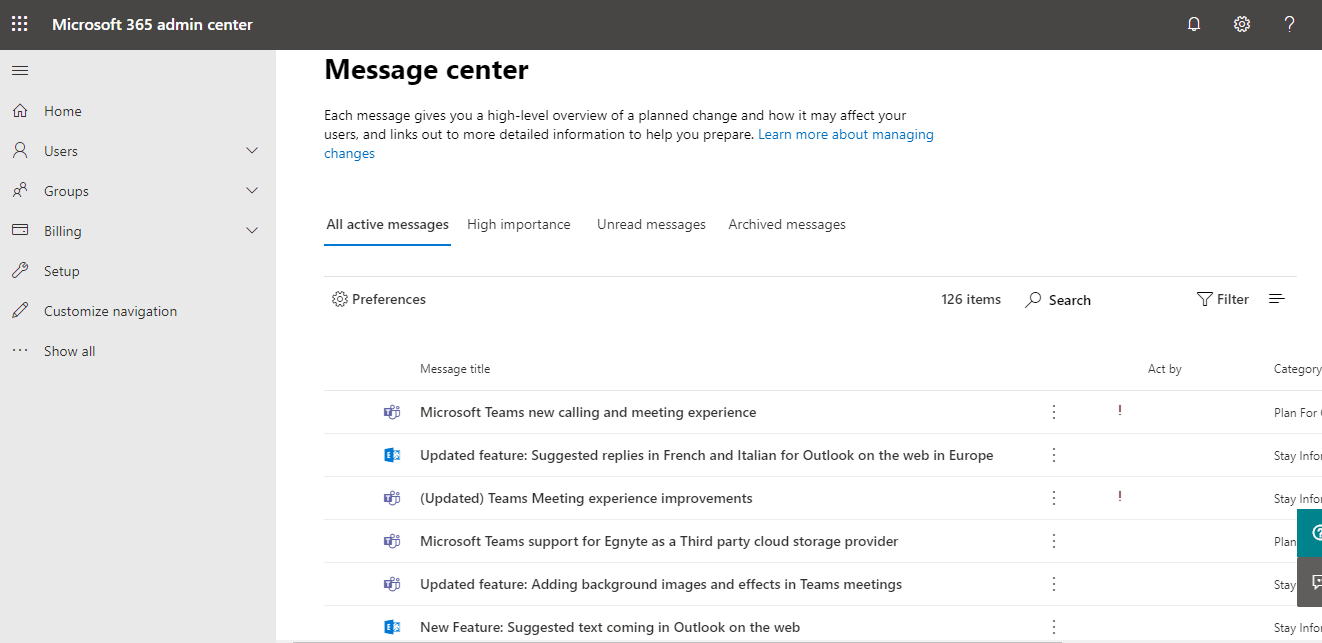Viewport: 1322px width, 643px height.
Task: Open the list view options icon
Action: pyautogui.click(x=1277, y=299)
